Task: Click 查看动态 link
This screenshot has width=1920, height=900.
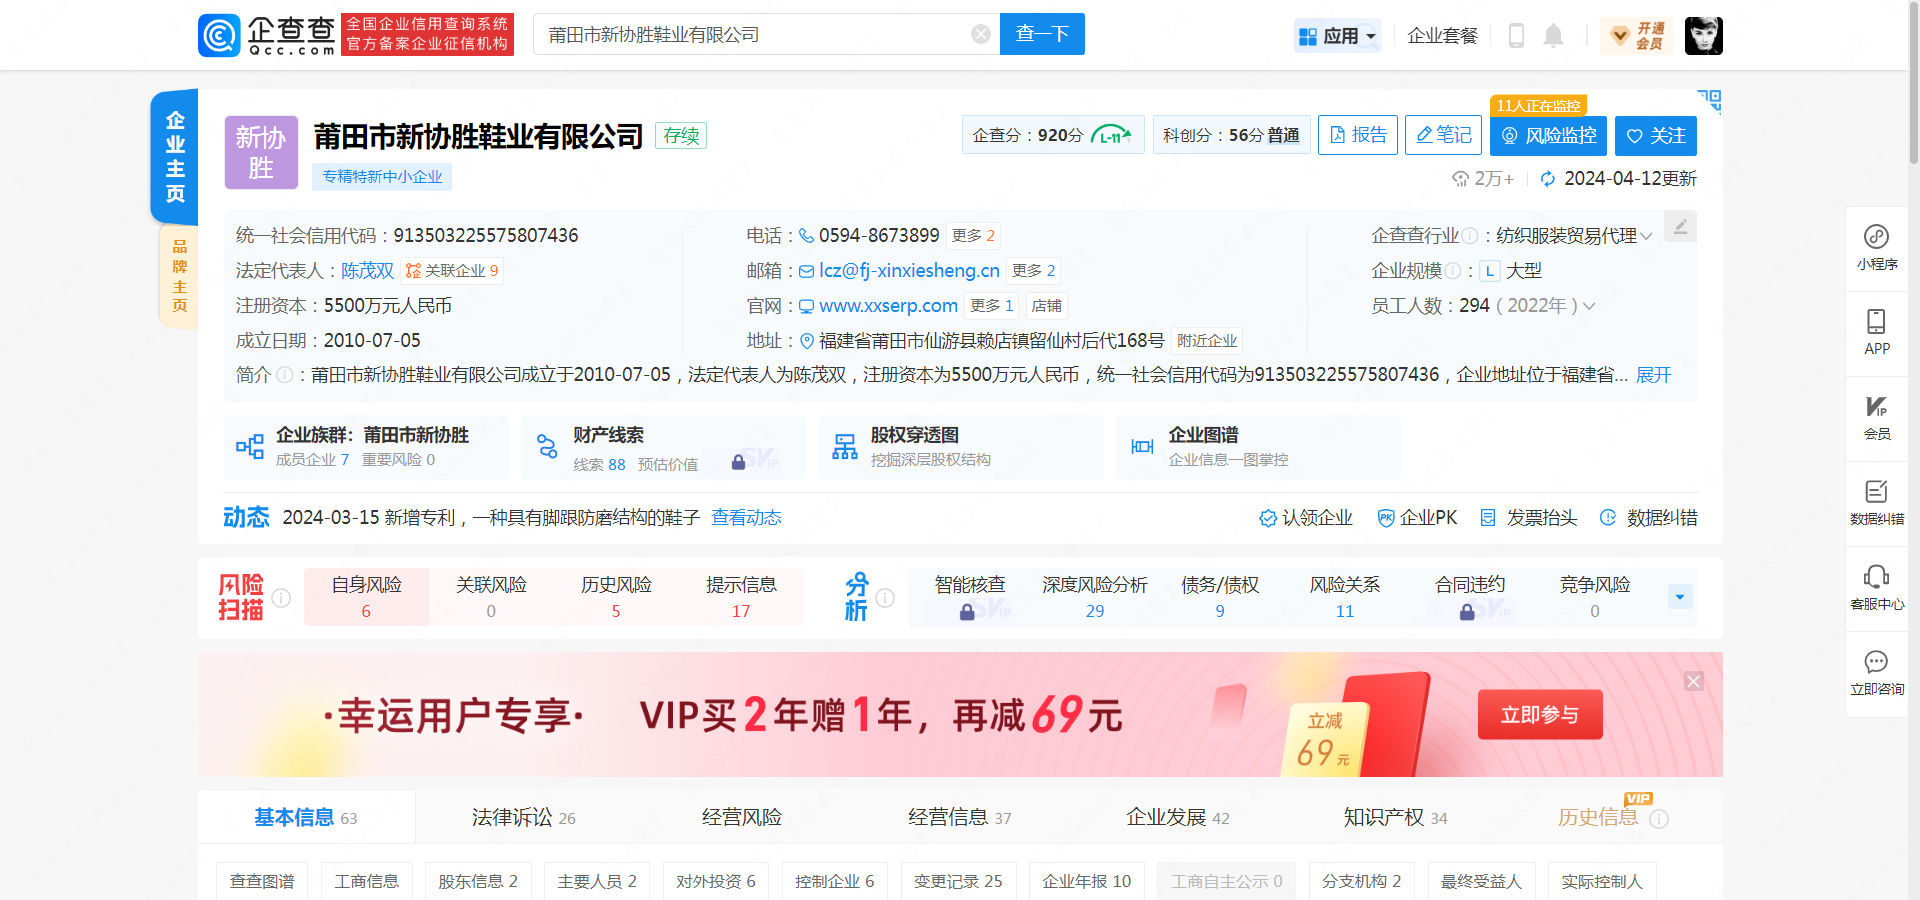Action: [x=746, y=518]
